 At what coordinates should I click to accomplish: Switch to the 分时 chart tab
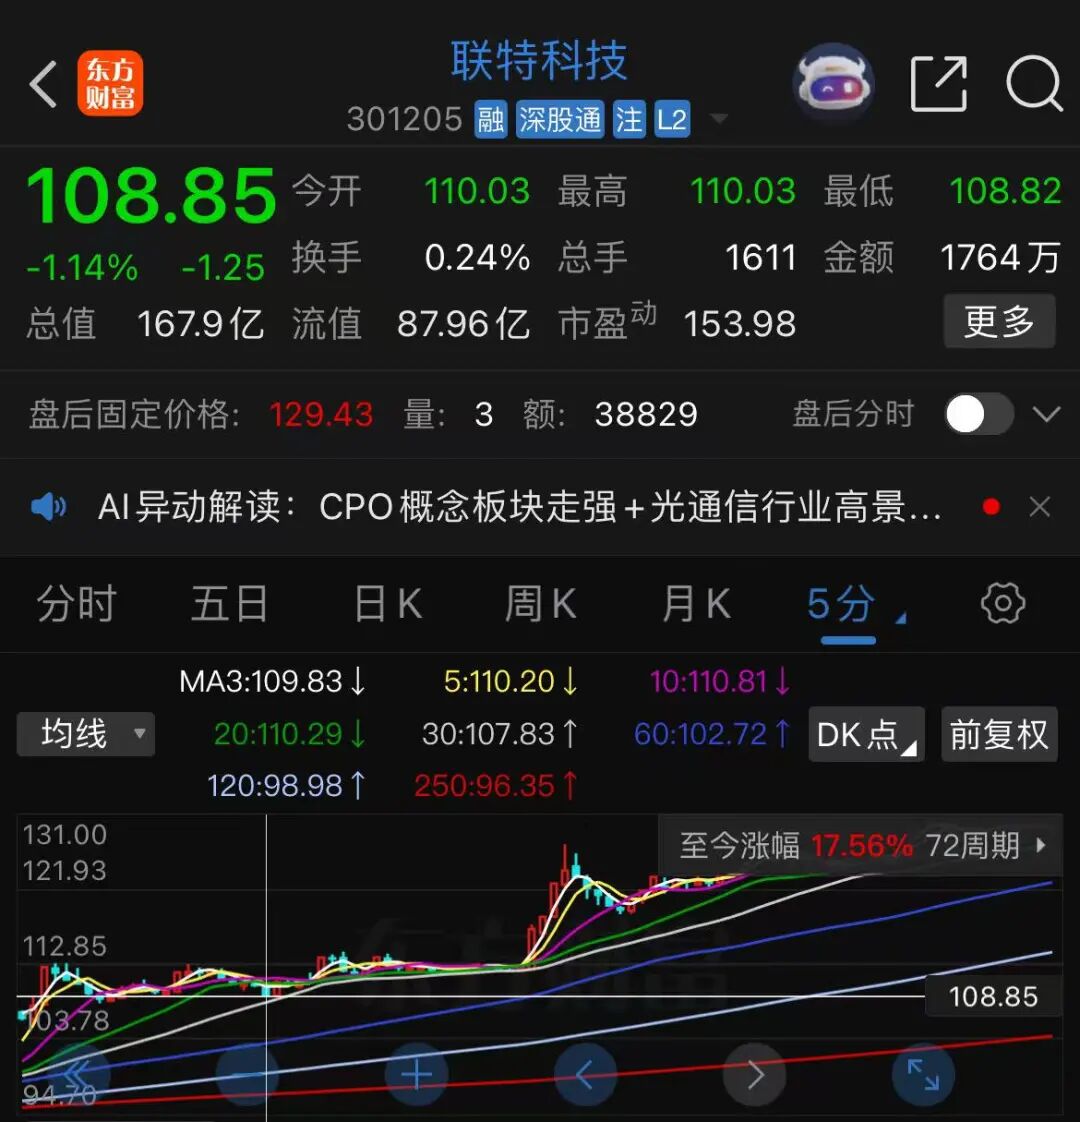(76, 604)
